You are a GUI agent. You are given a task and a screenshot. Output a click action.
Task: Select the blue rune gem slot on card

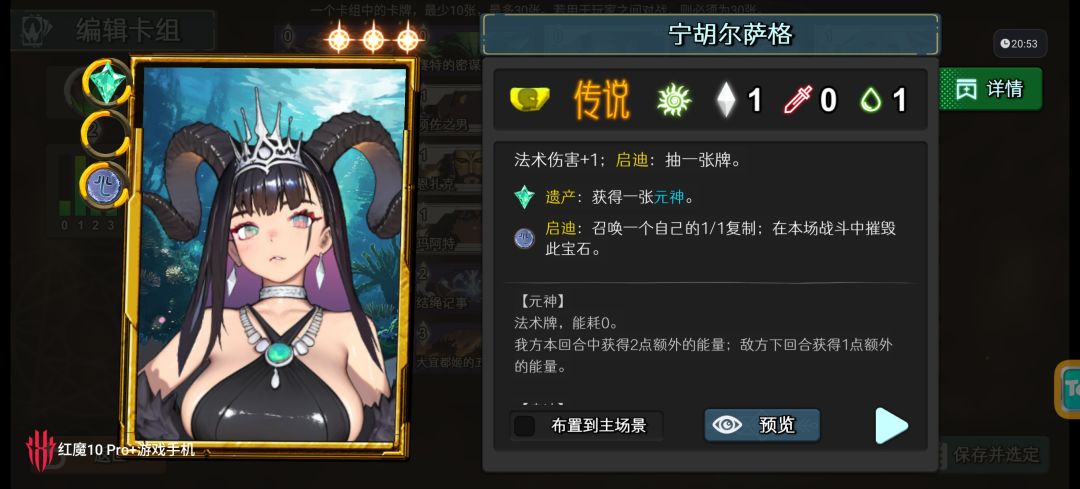[x=105, y=185]
